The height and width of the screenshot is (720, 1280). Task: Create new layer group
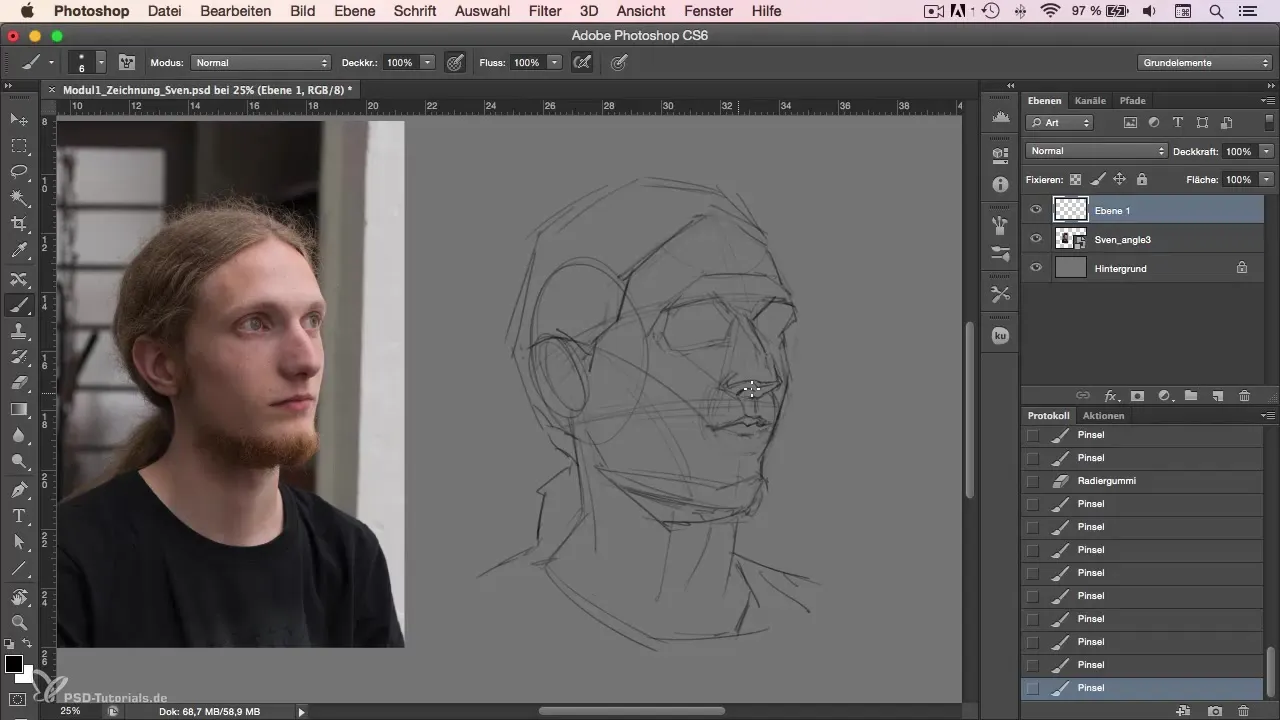point(1191,396)
